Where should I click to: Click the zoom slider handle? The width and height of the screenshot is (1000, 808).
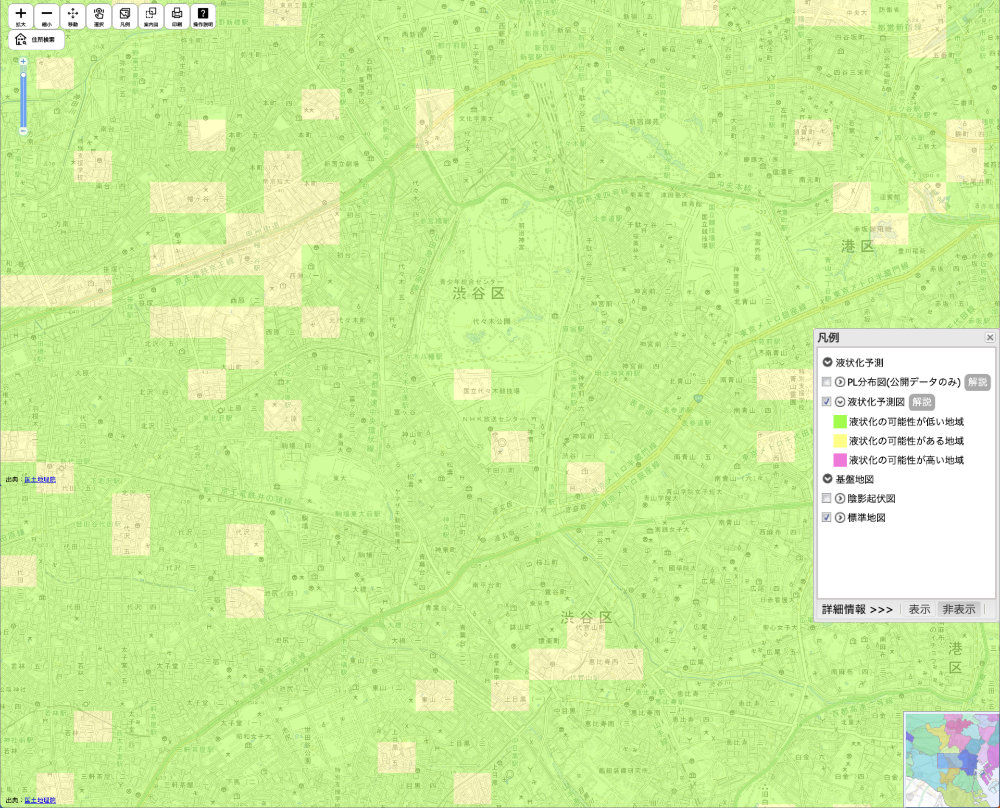coord(23,75)
